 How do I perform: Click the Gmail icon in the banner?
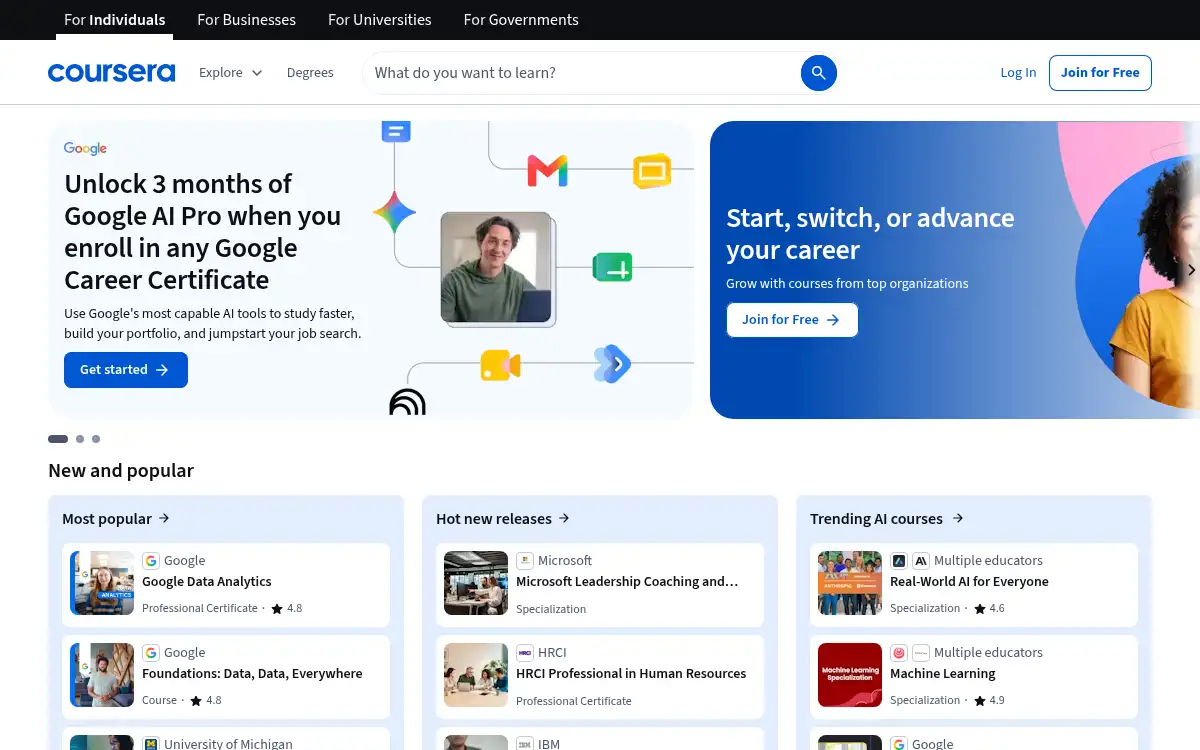[547, 171]
